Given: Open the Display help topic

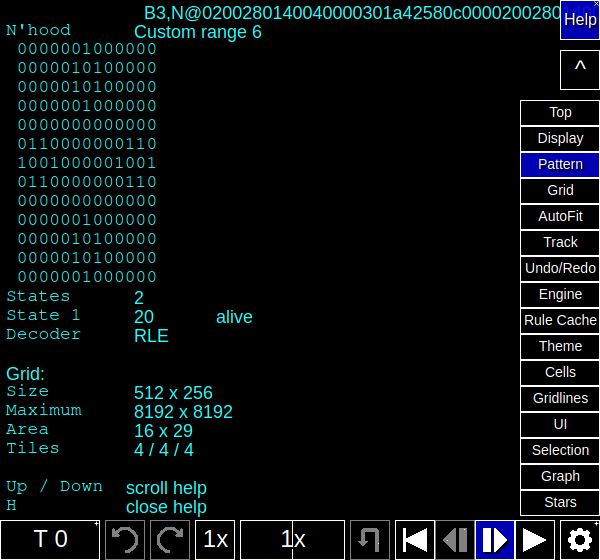Looking at the screenshot, I should click(560, 139).
